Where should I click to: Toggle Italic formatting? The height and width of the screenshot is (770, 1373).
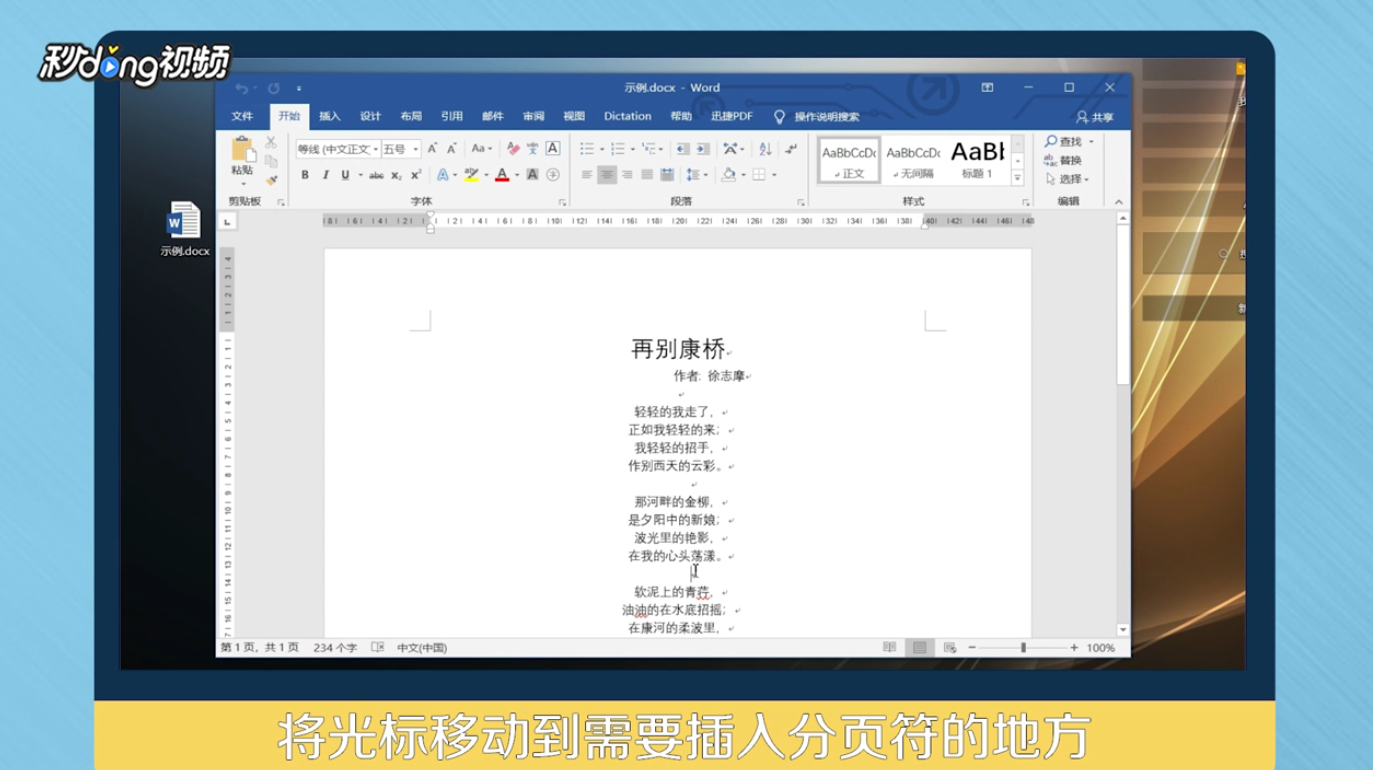pos(325,175)
